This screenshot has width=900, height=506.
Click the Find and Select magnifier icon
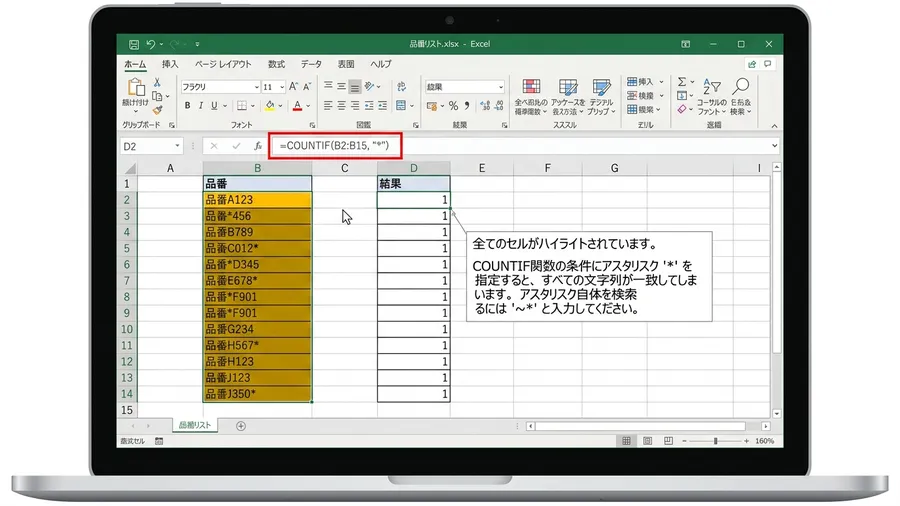[740, 87]
